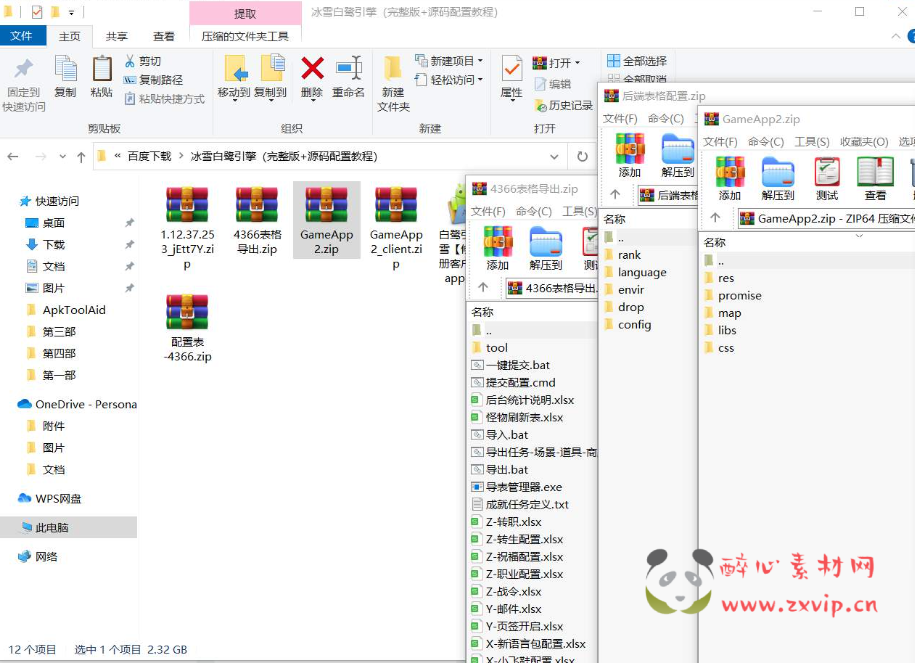Click the refresh button beside the address bar
The image size is (915, 663).
[x=582, y=157]
